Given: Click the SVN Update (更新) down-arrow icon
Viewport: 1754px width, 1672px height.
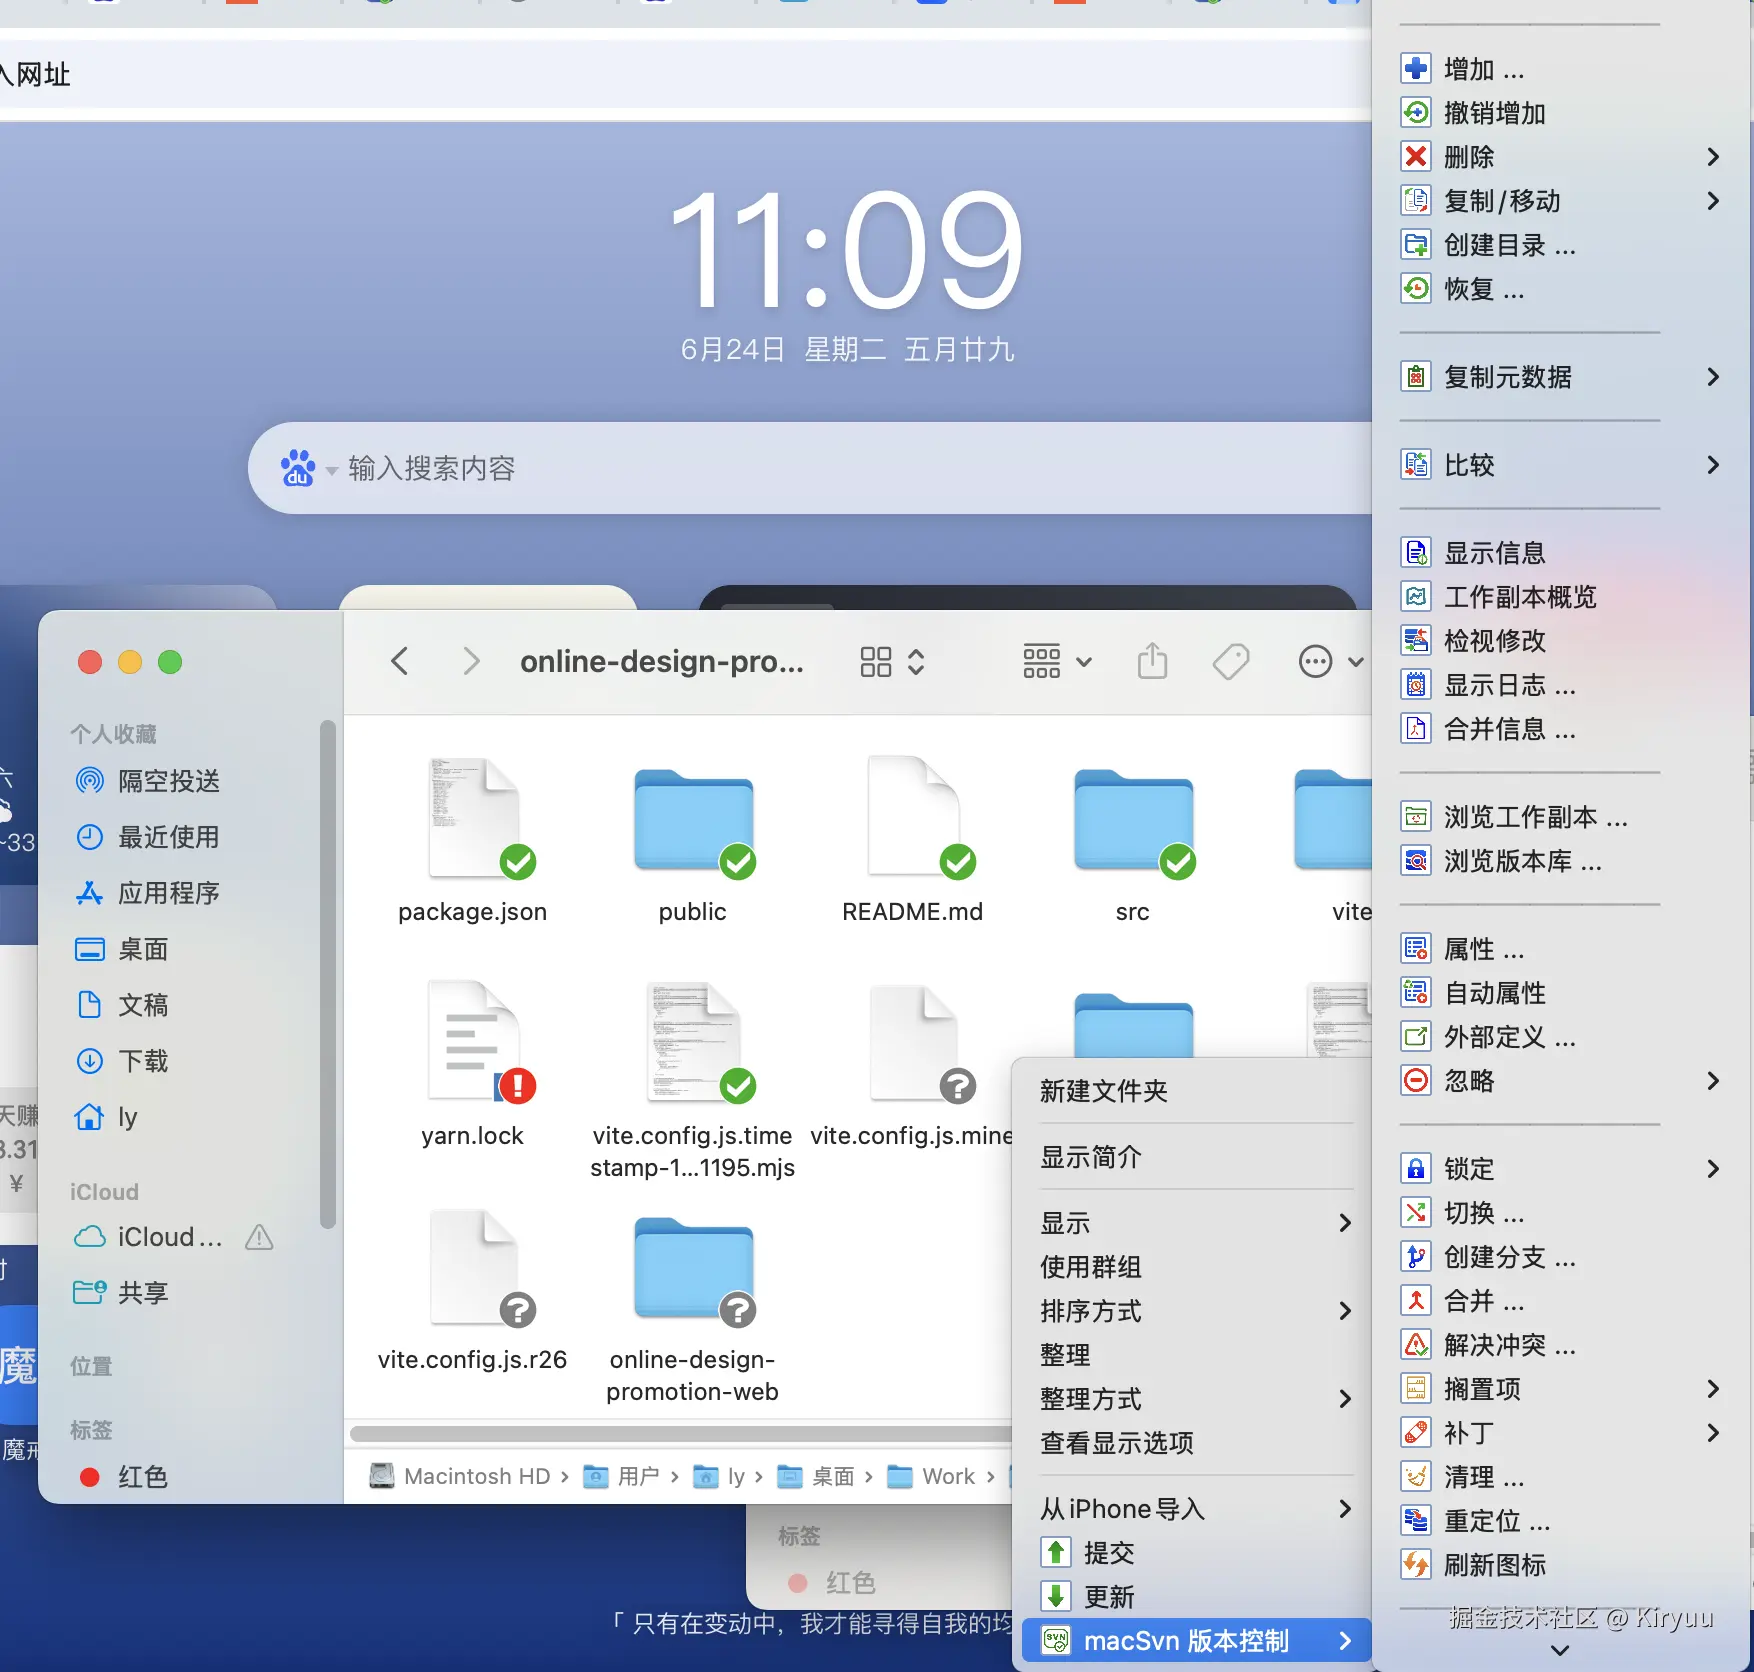Looking at the screenshot, I should click(x=1056, y=1597).
